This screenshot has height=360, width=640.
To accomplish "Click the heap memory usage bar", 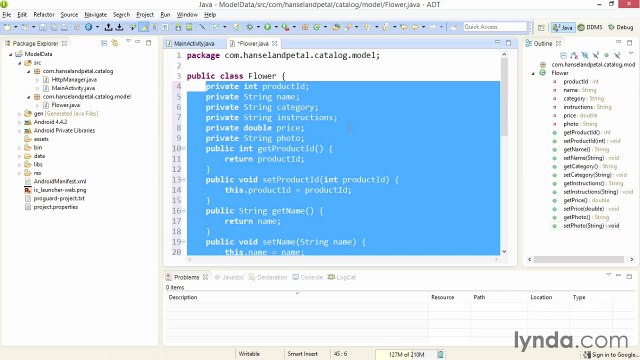I will click(406, 354).
